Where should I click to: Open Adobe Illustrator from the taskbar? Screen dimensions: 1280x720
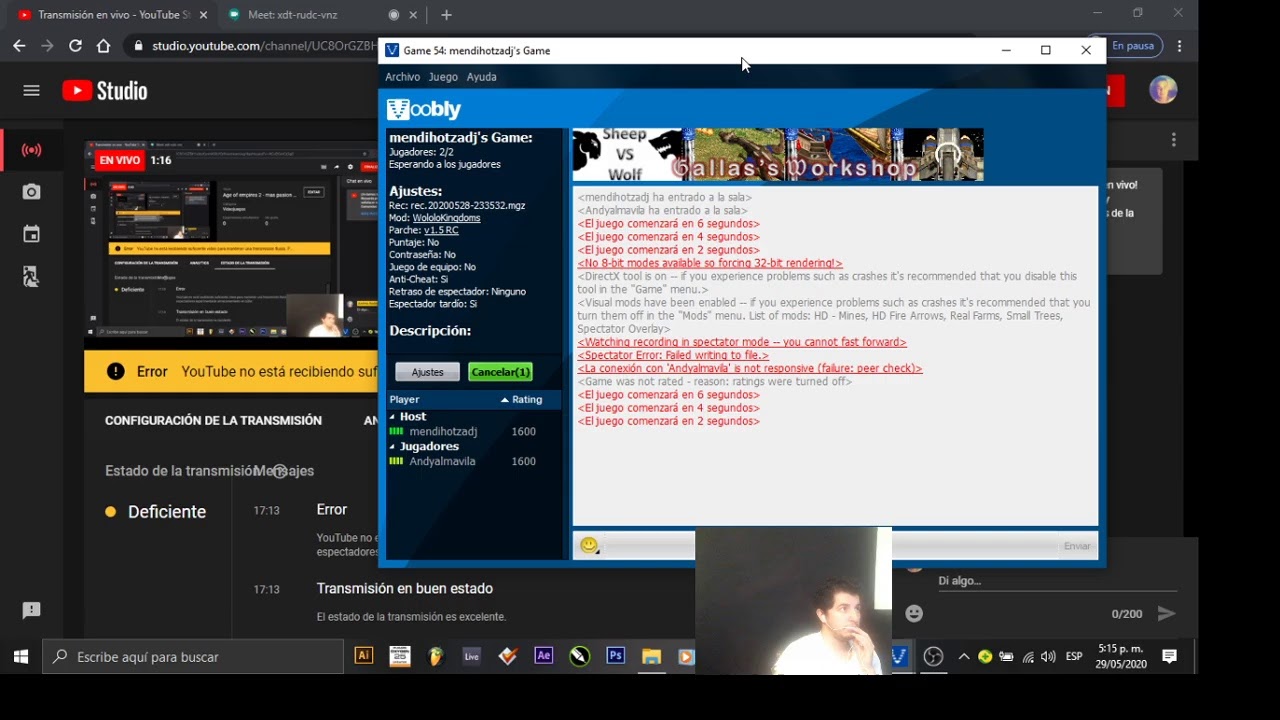coord(364,656)
